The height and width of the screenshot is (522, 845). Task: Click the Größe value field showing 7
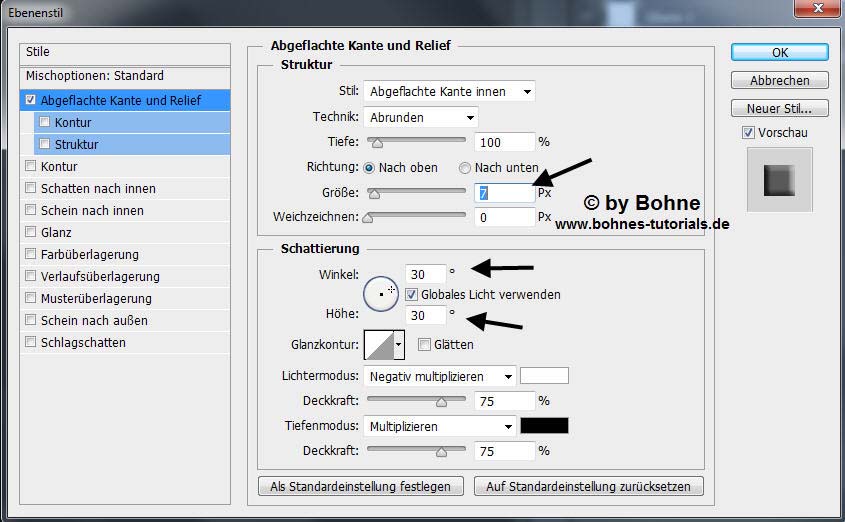pyautogui.click(x=505, y=193)
